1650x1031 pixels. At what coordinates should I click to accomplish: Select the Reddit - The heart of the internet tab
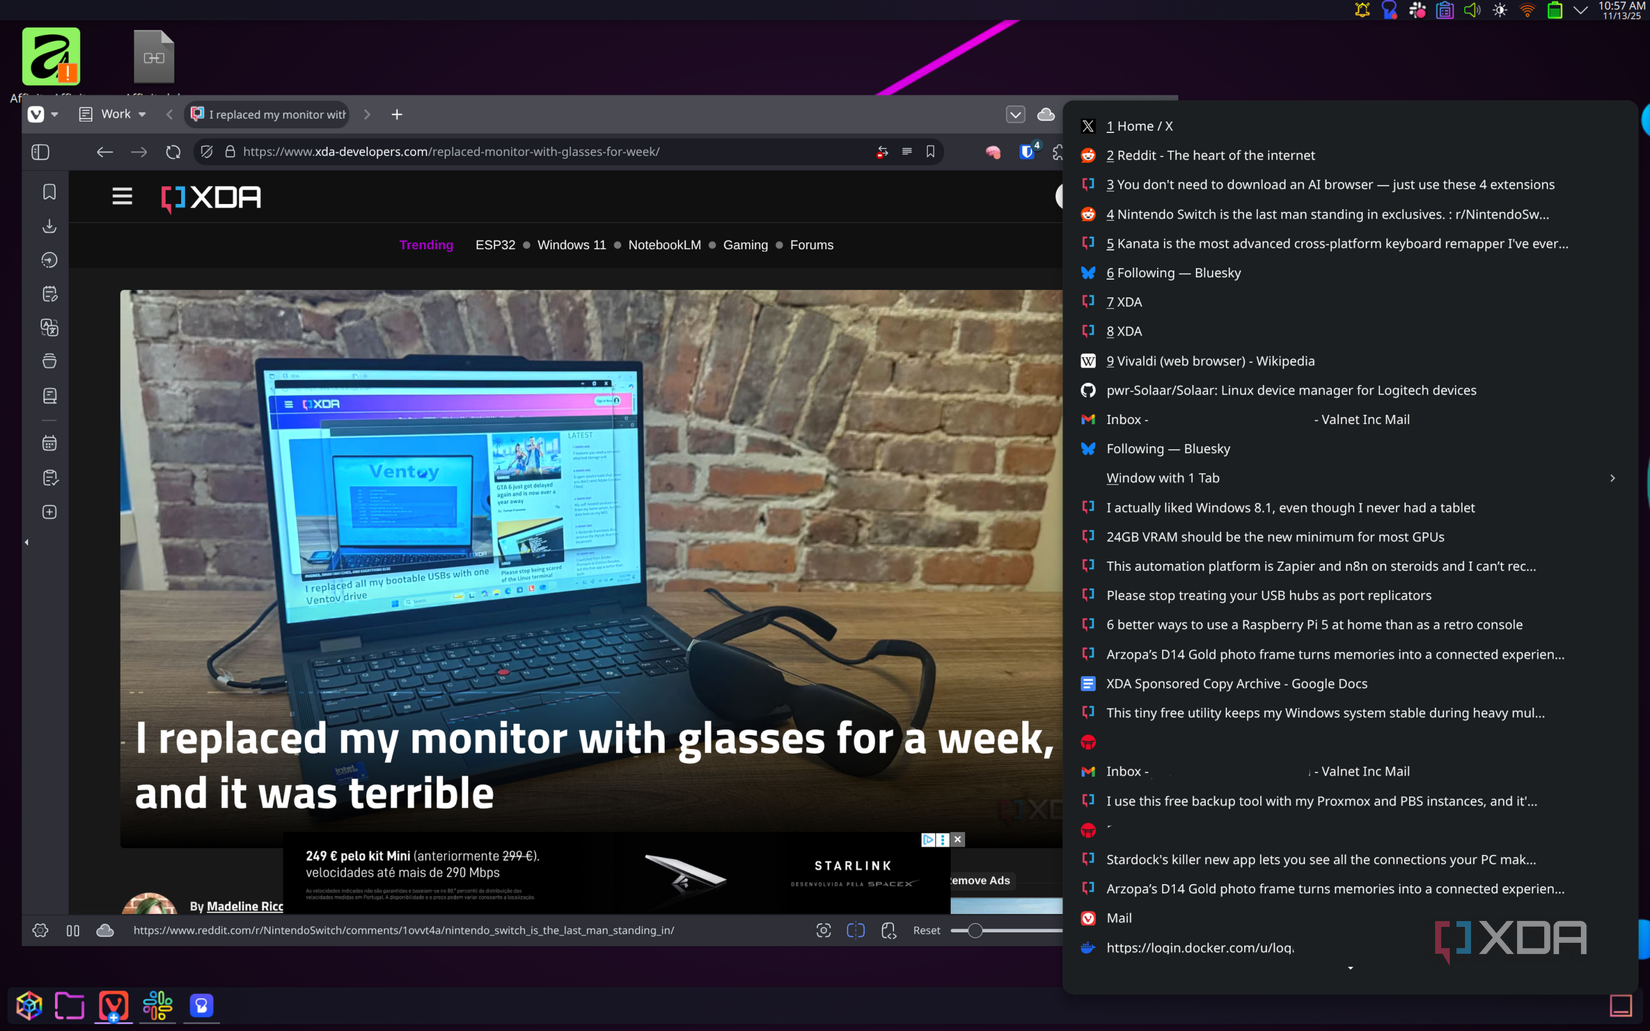click(1210, 155)
